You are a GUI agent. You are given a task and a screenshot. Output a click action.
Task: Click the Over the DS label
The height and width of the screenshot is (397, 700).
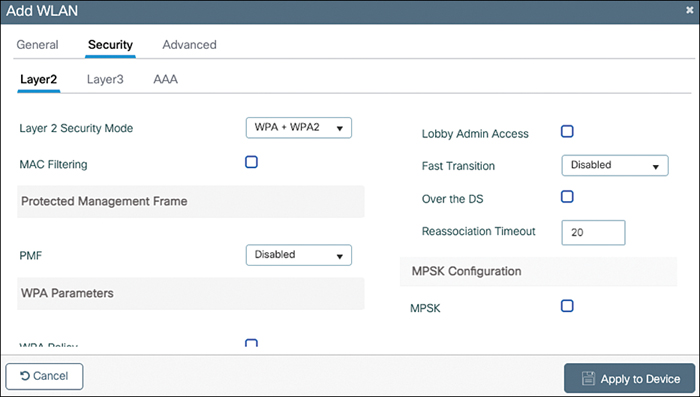coord(452,199)
